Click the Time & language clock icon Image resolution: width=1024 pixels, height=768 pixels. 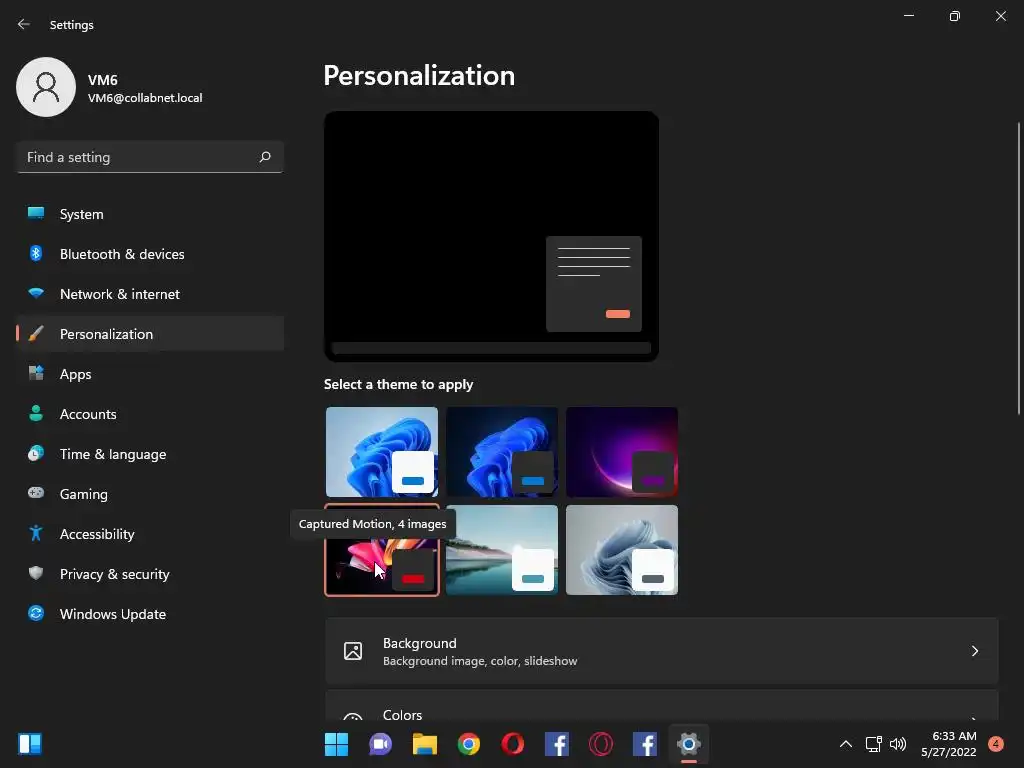pyautogui.click(x=36, y=453)
